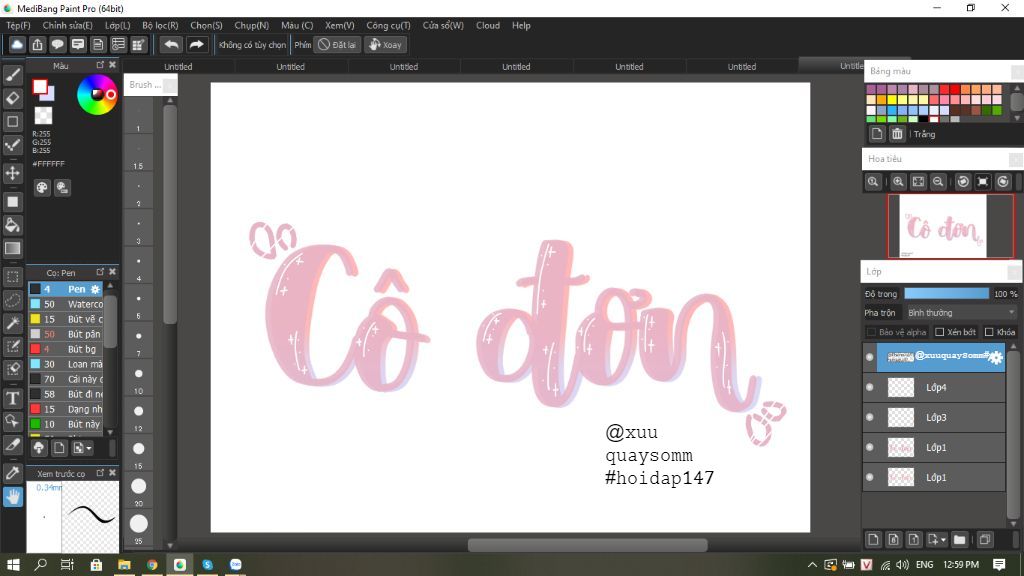
Task: Select the Eraser tool
Action: point(12,99)
